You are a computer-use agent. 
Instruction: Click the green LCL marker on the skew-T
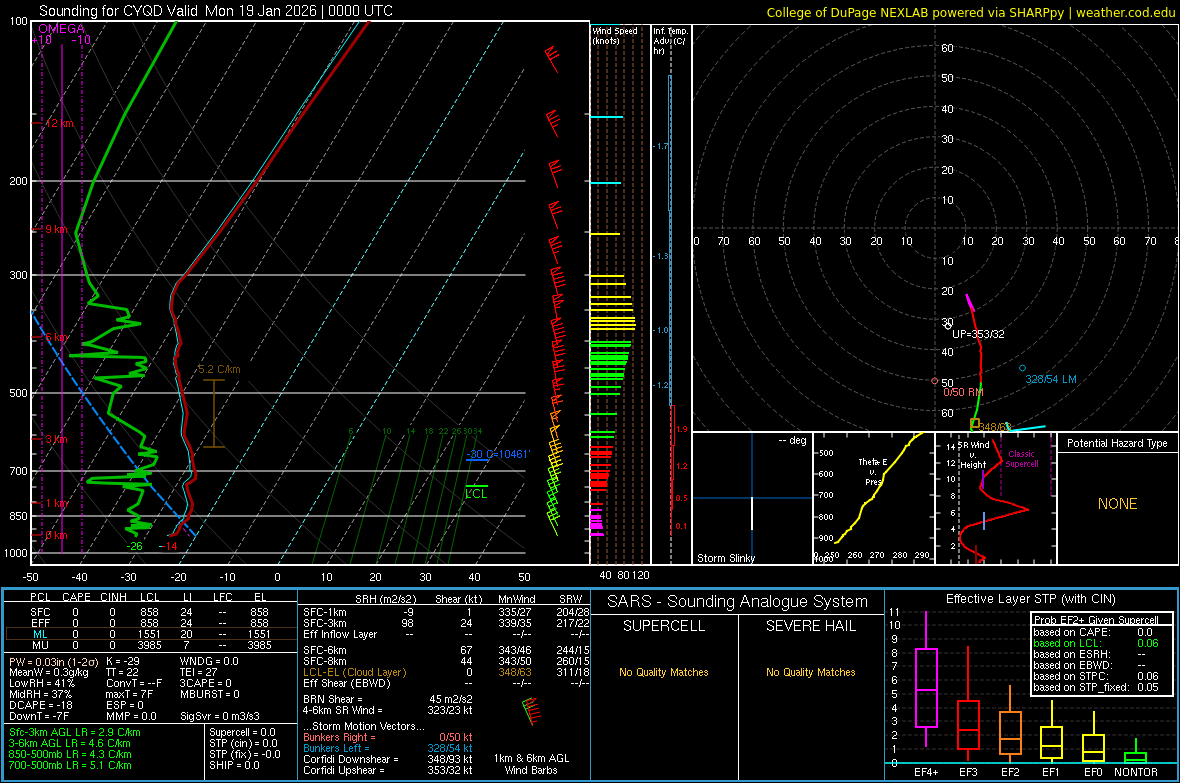[477, 490]
